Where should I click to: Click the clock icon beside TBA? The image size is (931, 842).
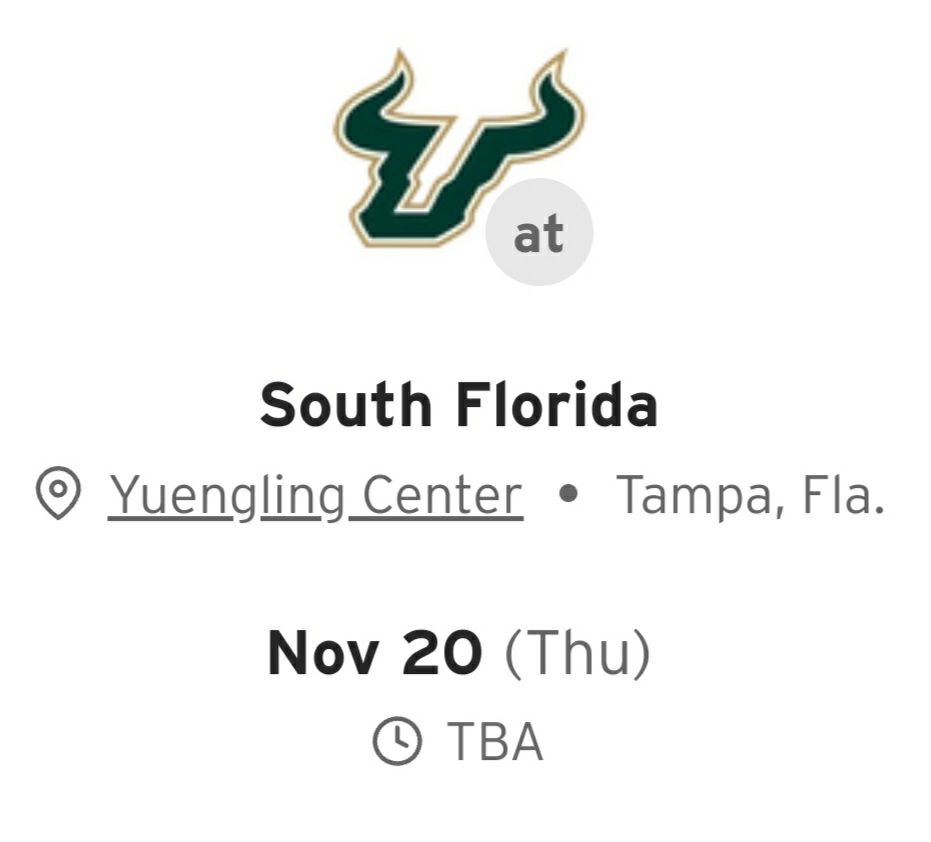point(397,742)
